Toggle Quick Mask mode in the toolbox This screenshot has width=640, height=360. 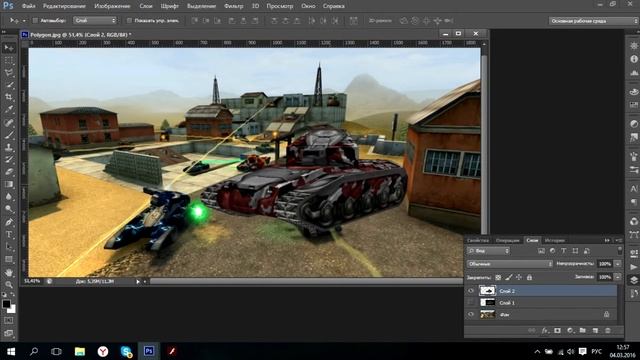coord(9,321)
